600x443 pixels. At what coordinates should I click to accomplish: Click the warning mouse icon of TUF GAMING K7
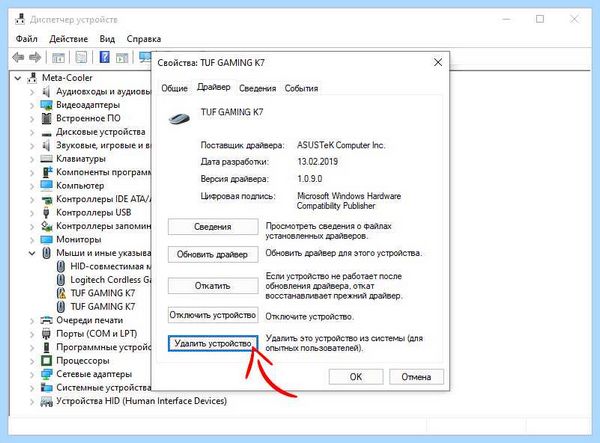tap(61, 293)
